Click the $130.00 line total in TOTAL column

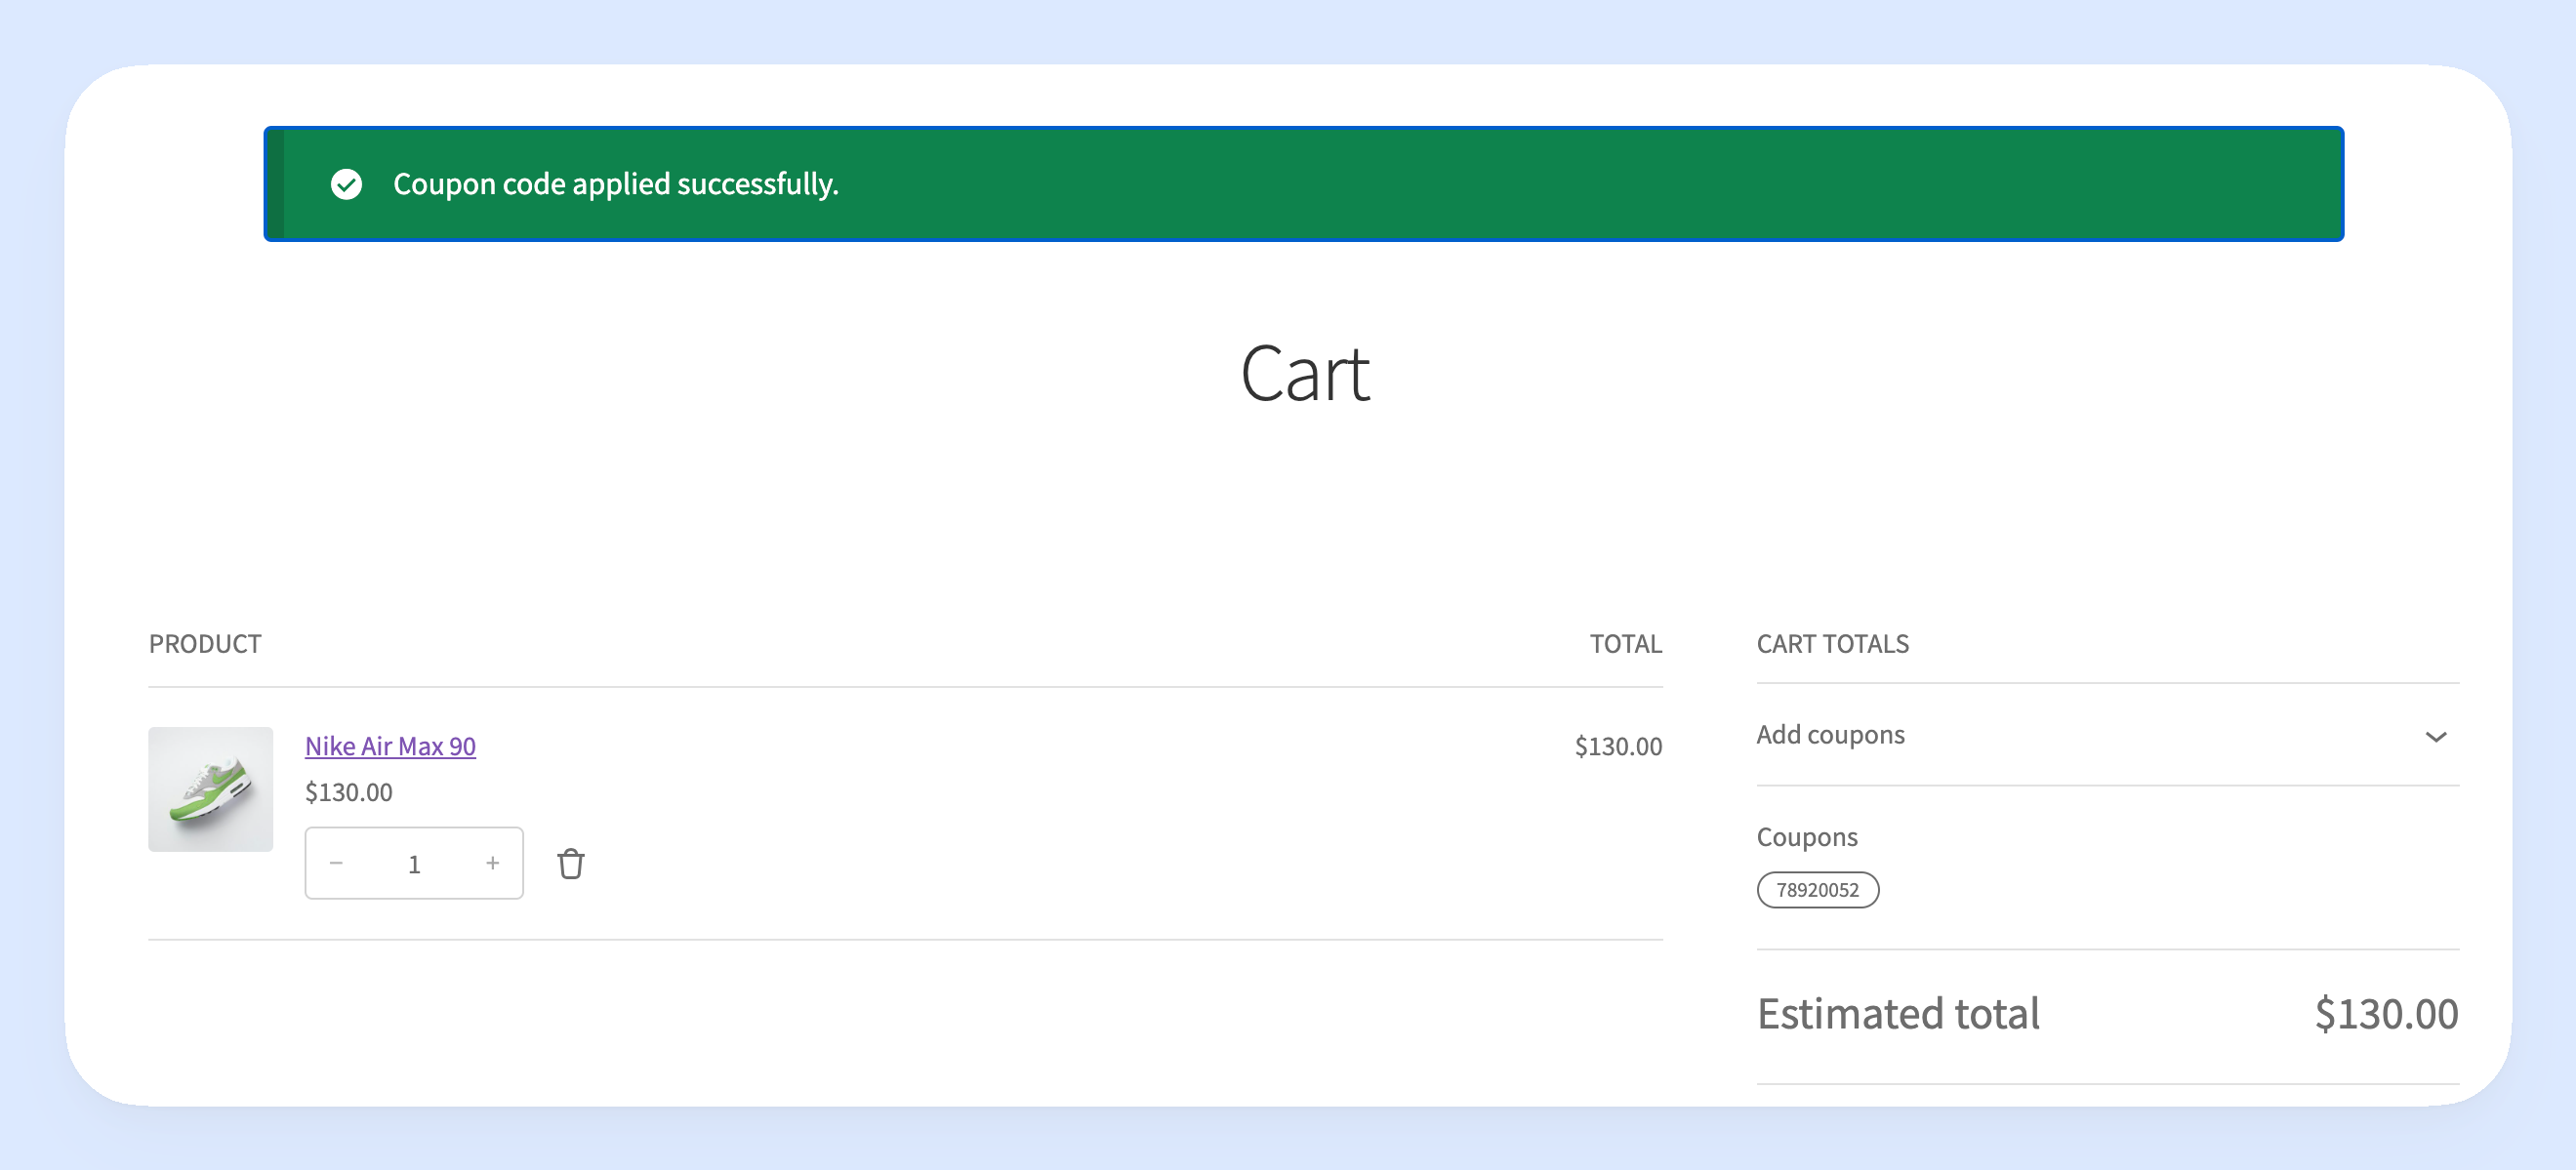[x=1618, y=746]
